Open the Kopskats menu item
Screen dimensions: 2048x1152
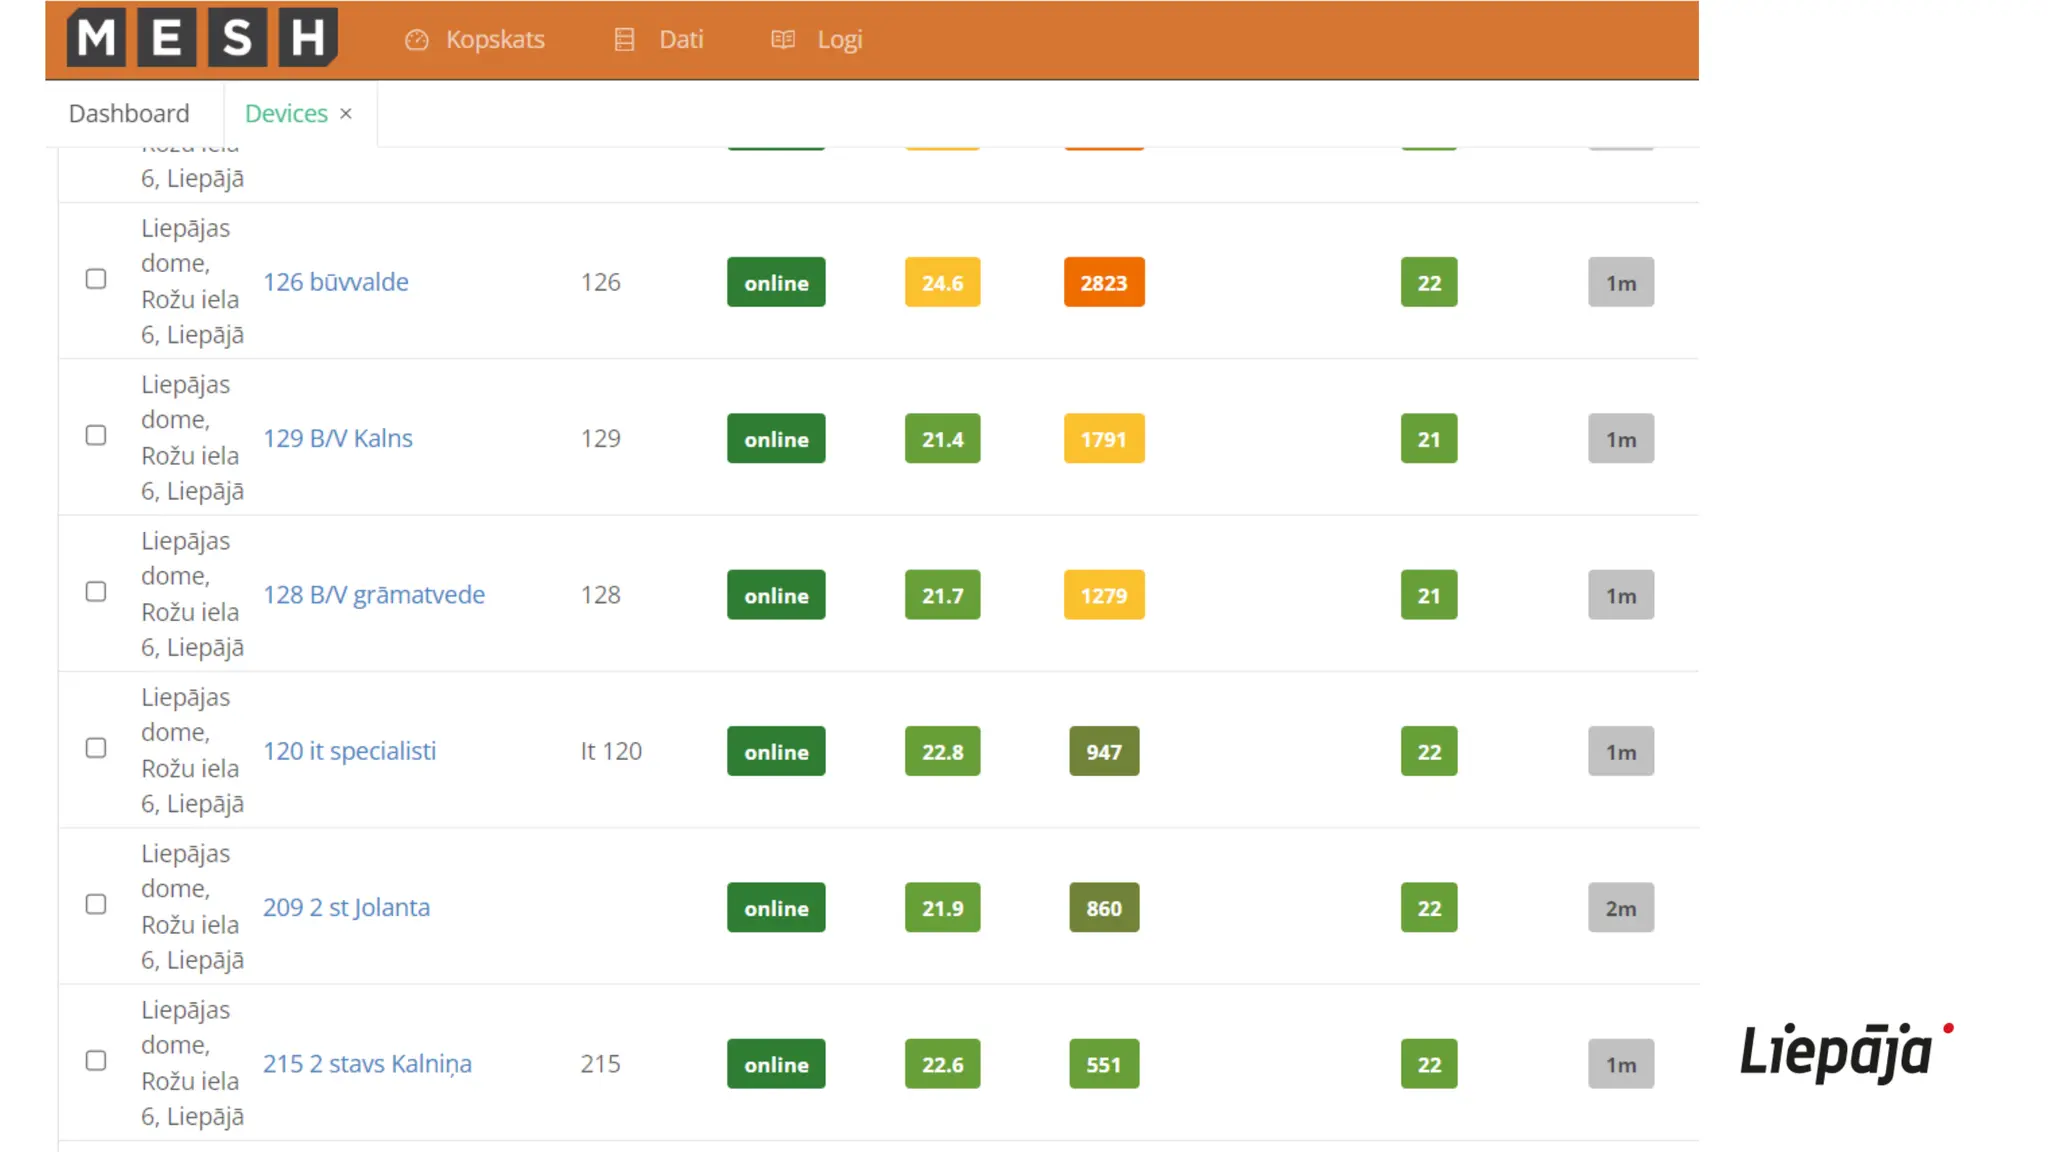point(495,40)
